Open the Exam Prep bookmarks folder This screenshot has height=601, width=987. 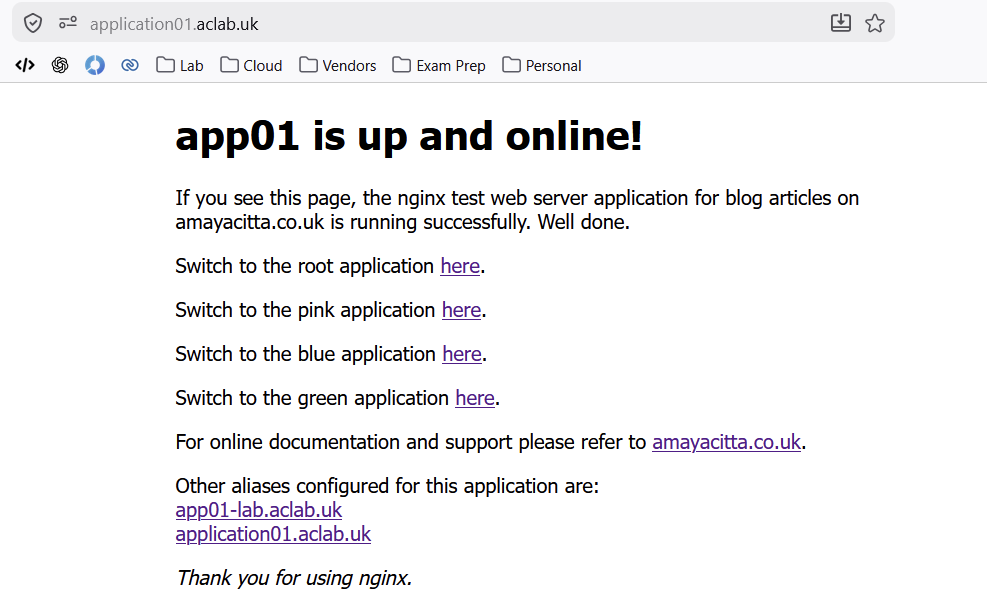(x=439, y=65)
